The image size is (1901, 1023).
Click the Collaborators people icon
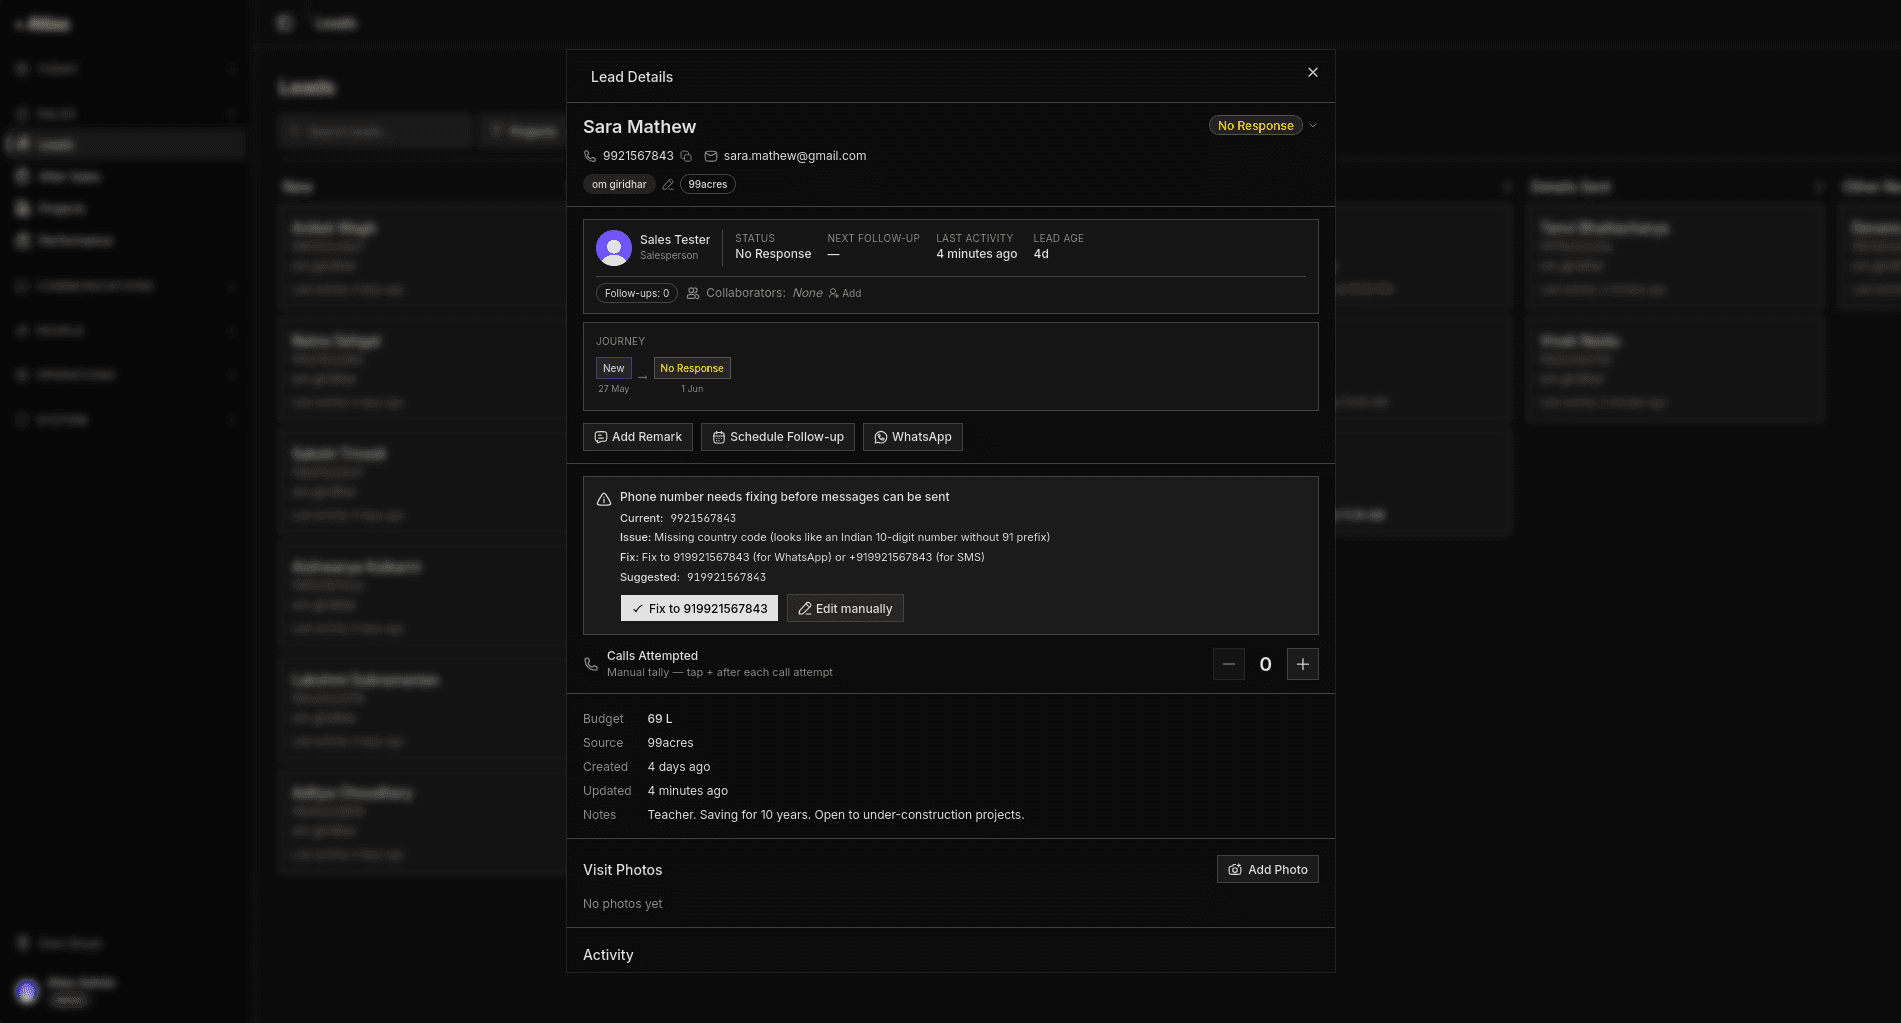click(693, 293)
